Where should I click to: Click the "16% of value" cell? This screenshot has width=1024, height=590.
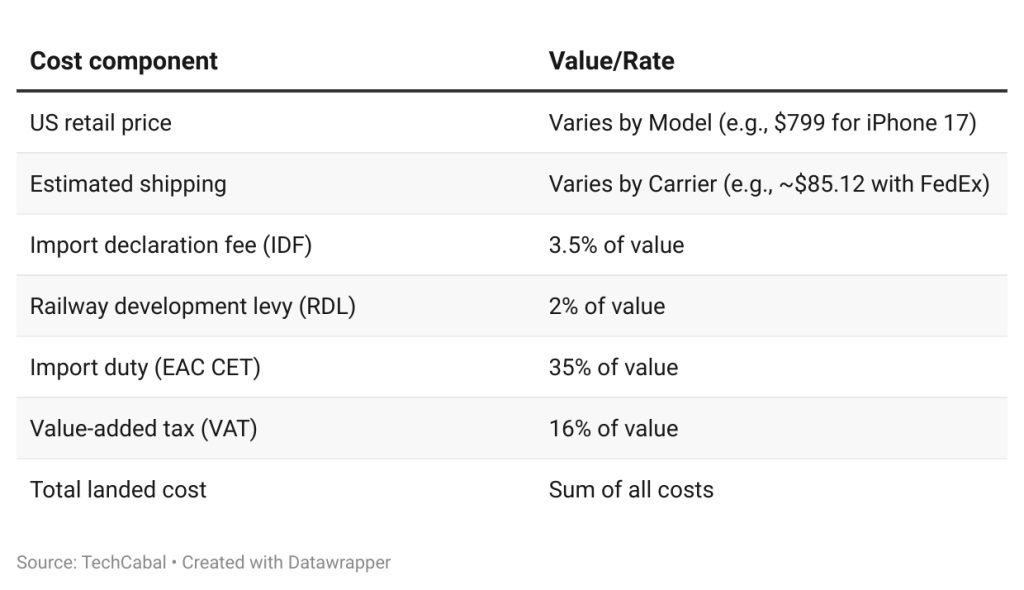tap(613, 428)
